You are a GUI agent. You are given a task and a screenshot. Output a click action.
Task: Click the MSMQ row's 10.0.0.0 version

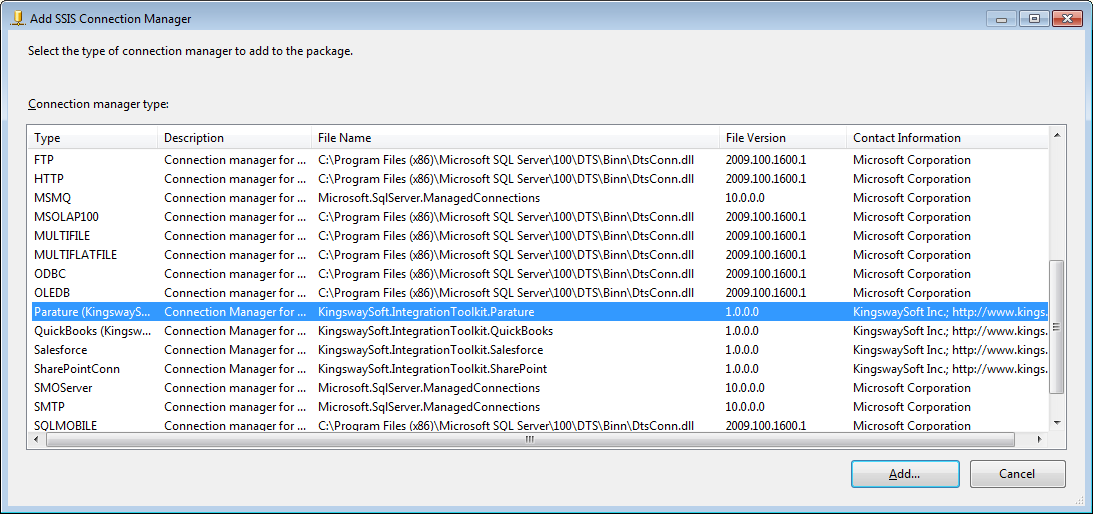tap(744, 197)
